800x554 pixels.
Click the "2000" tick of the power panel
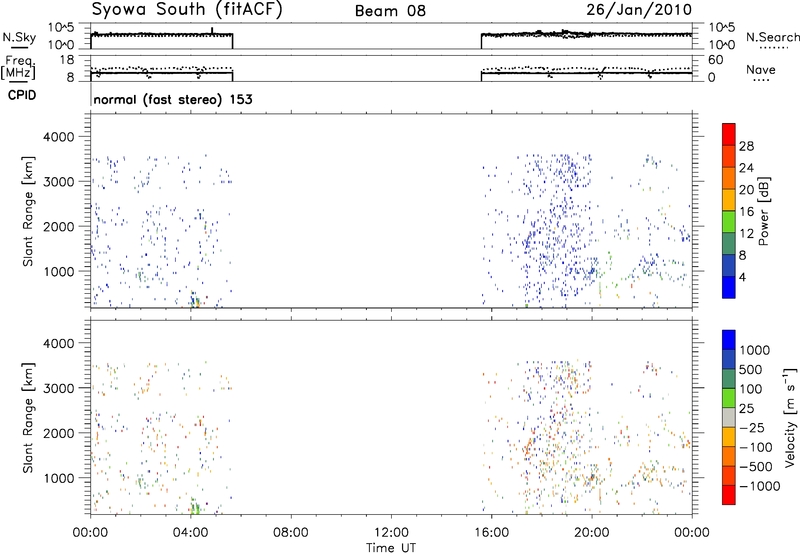tap(59, 226)
